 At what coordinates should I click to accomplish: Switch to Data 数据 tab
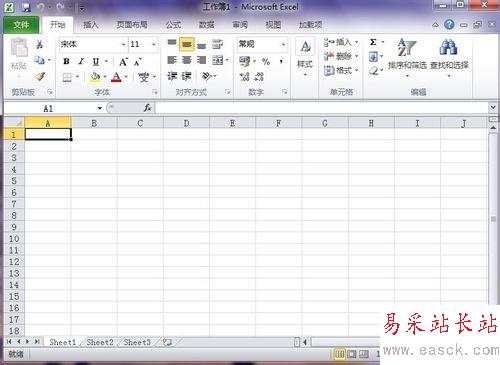206,25
